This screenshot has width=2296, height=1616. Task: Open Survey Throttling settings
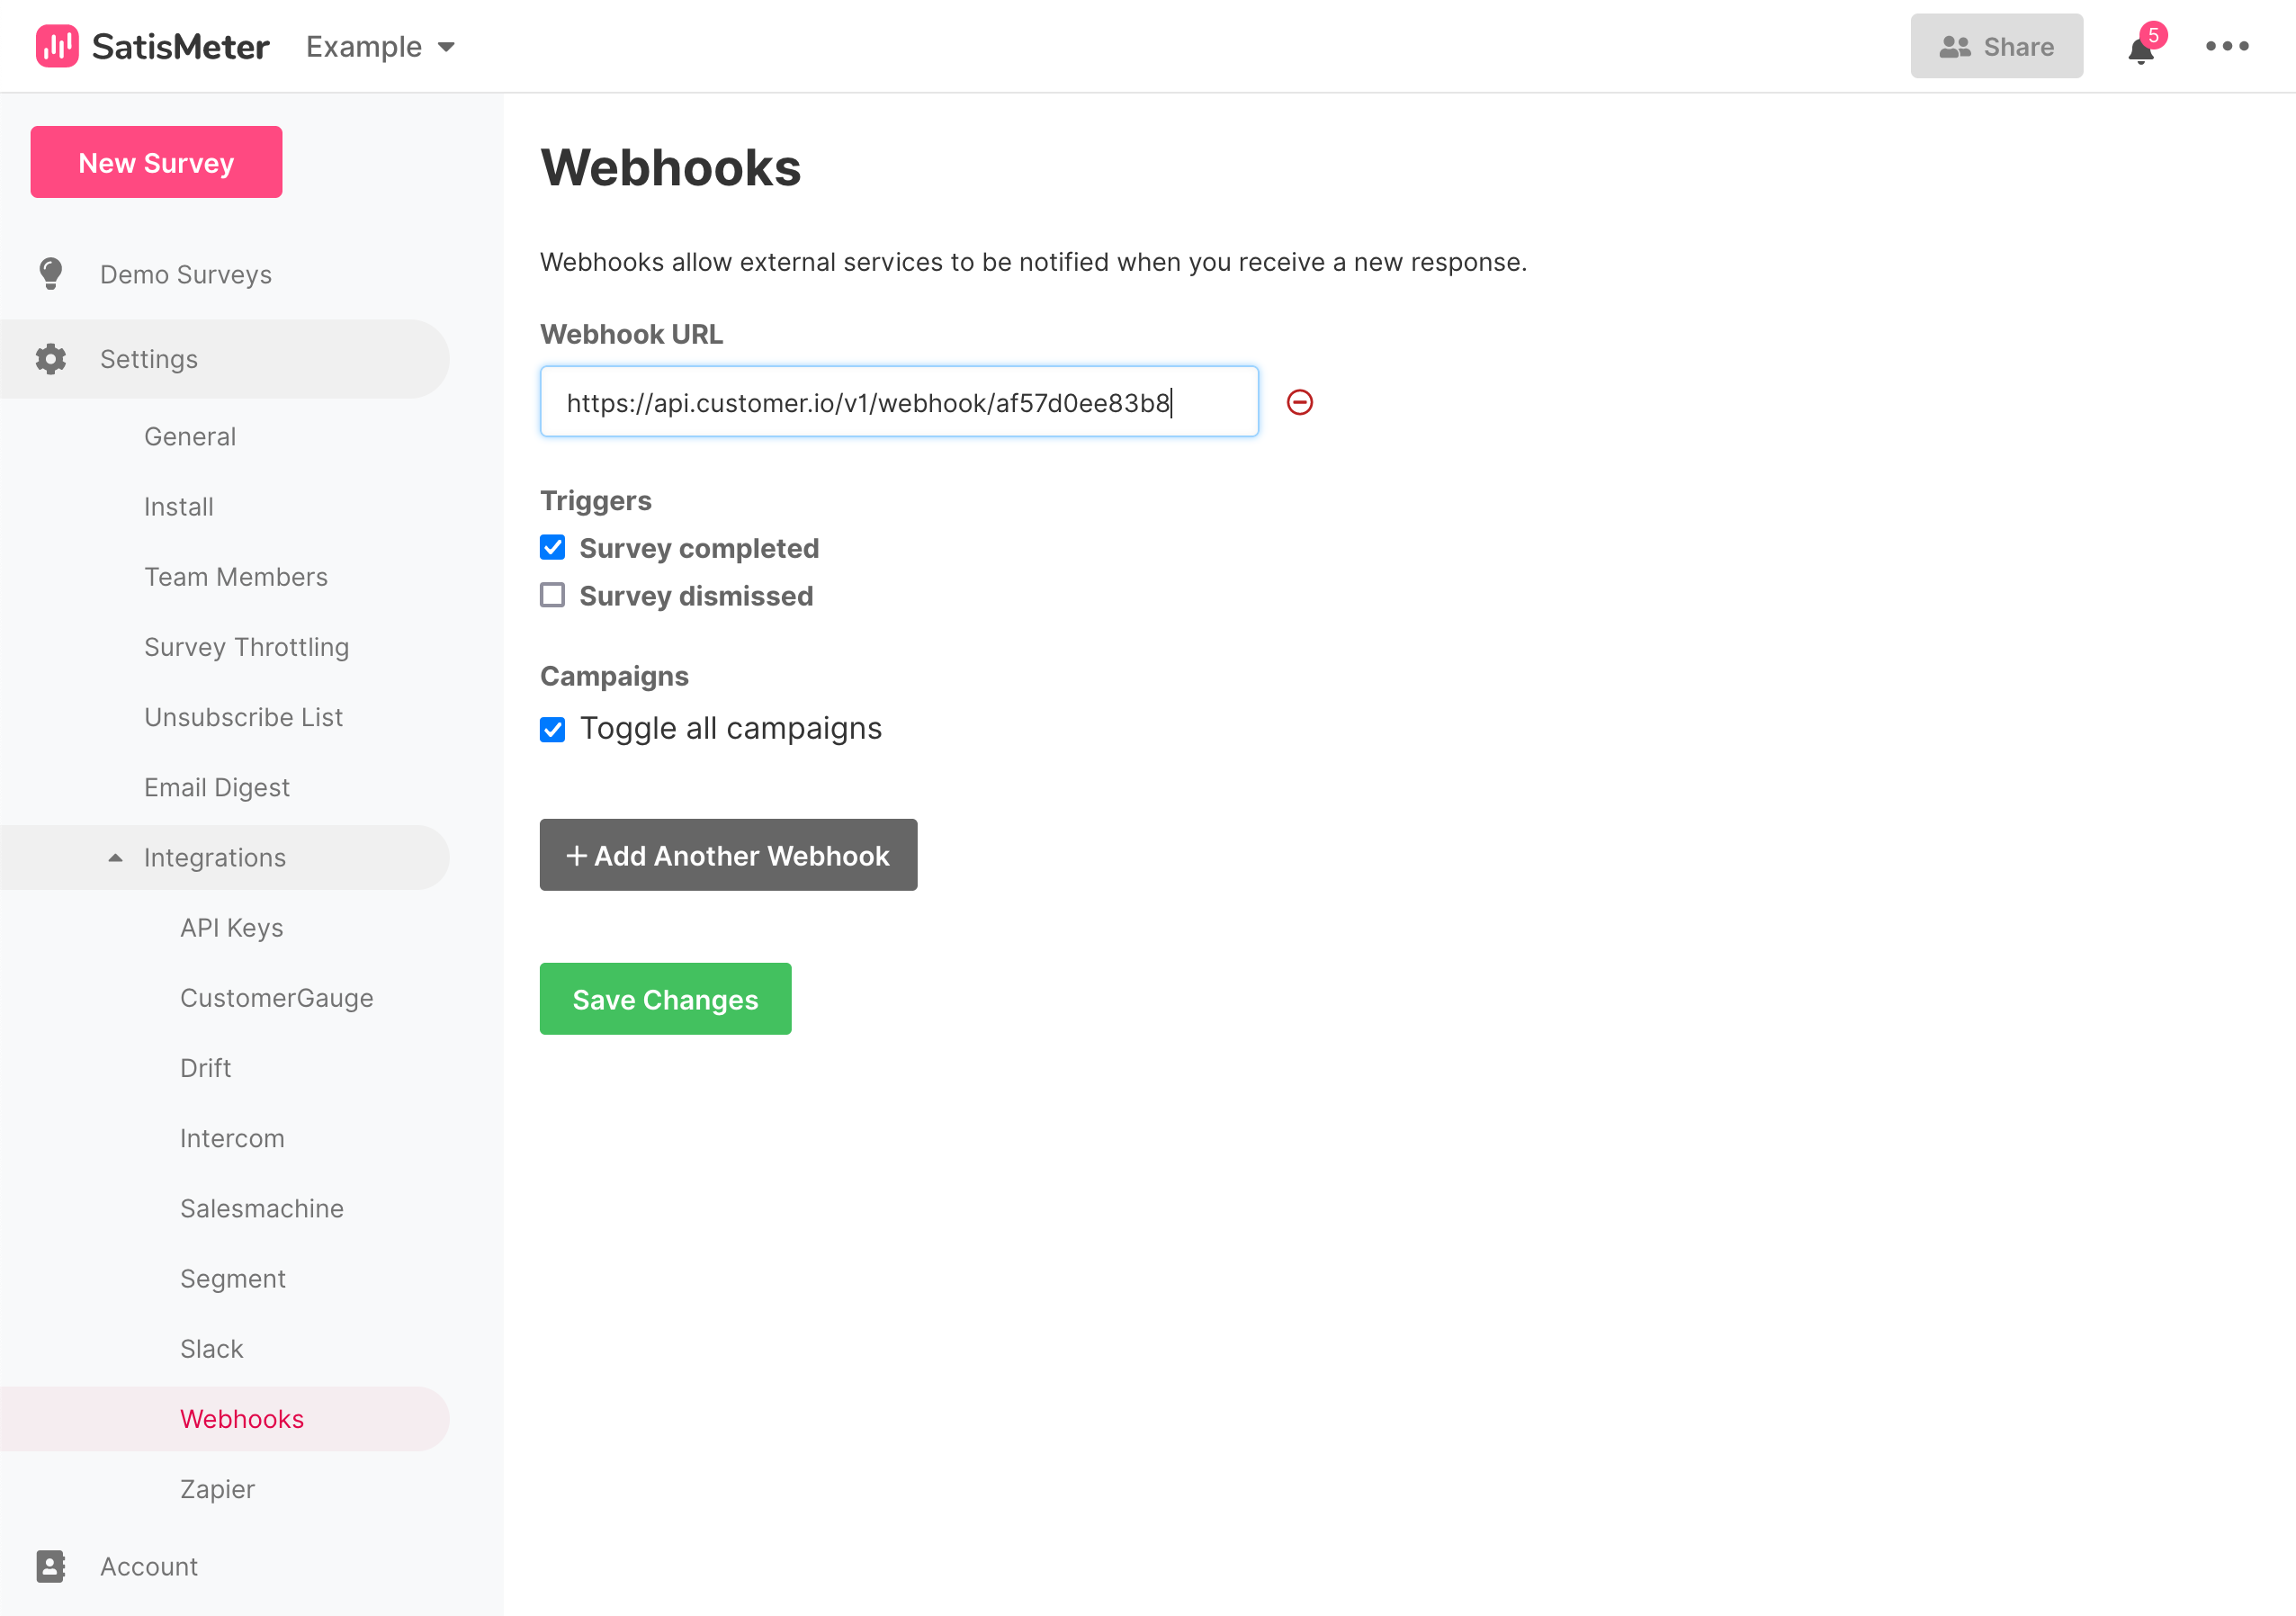click(247, 647)
